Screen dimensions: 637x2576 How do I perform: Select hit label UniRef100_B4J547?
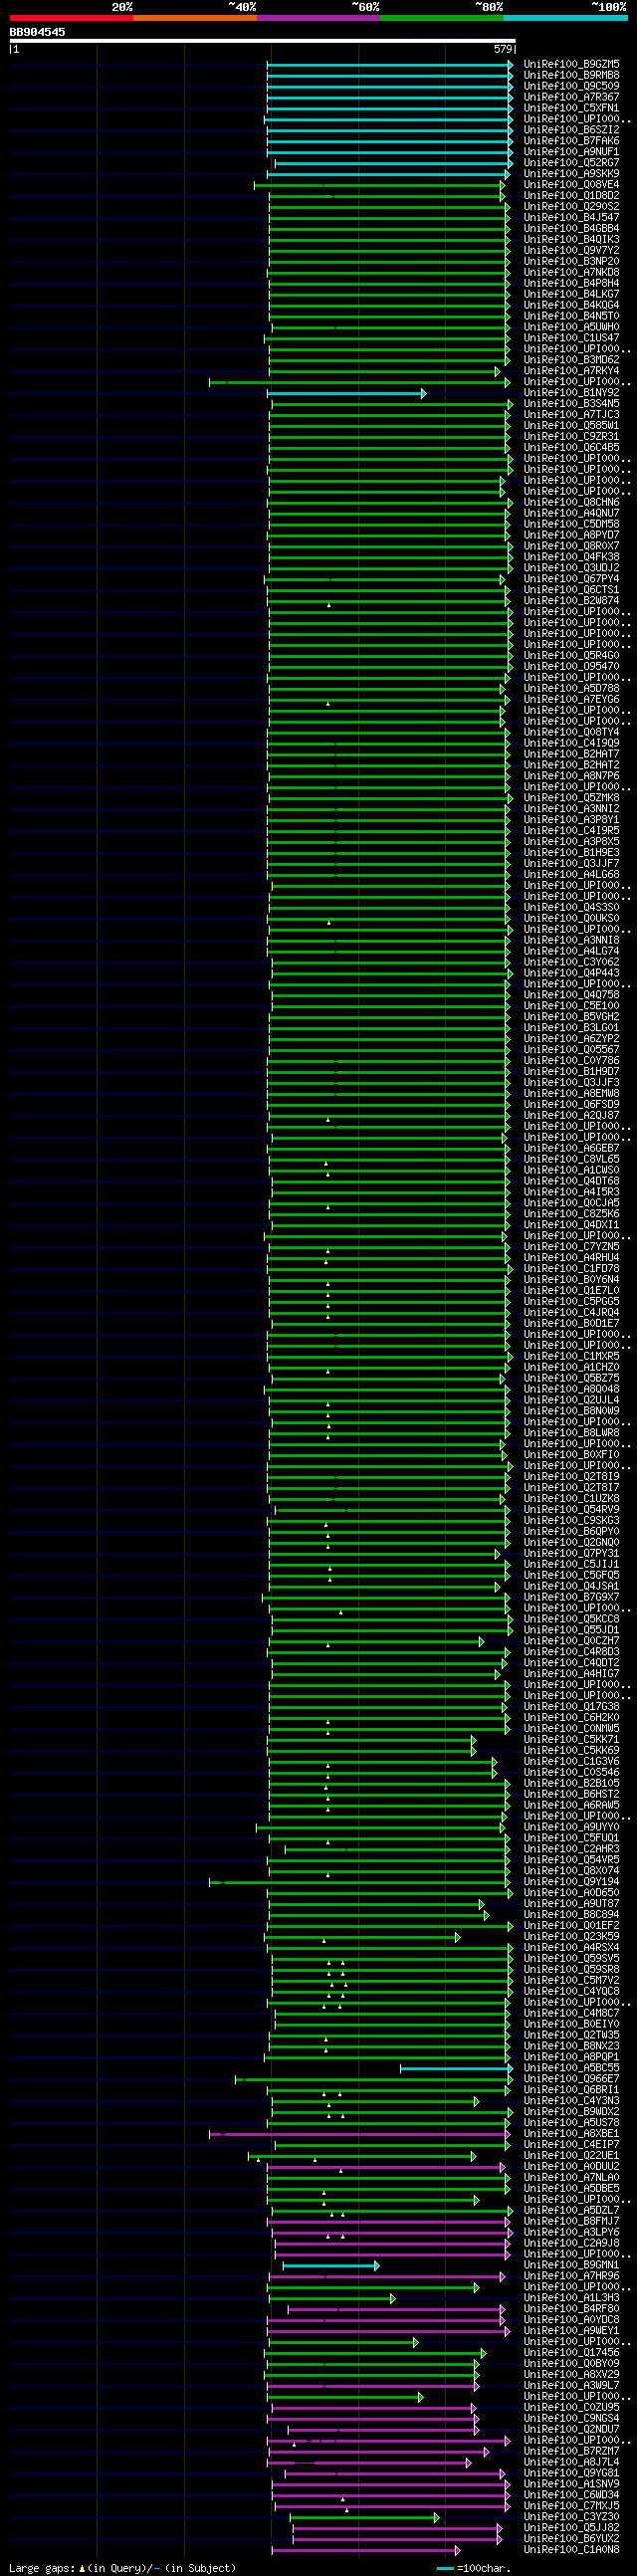click(x=571, y=218)
